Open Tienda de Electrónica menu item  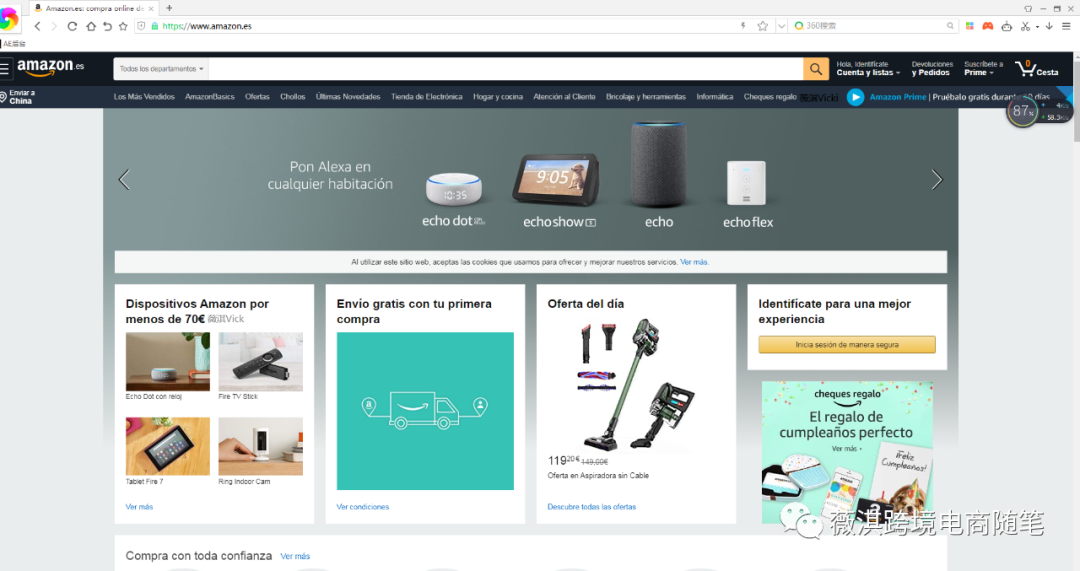tap(426, 97)
